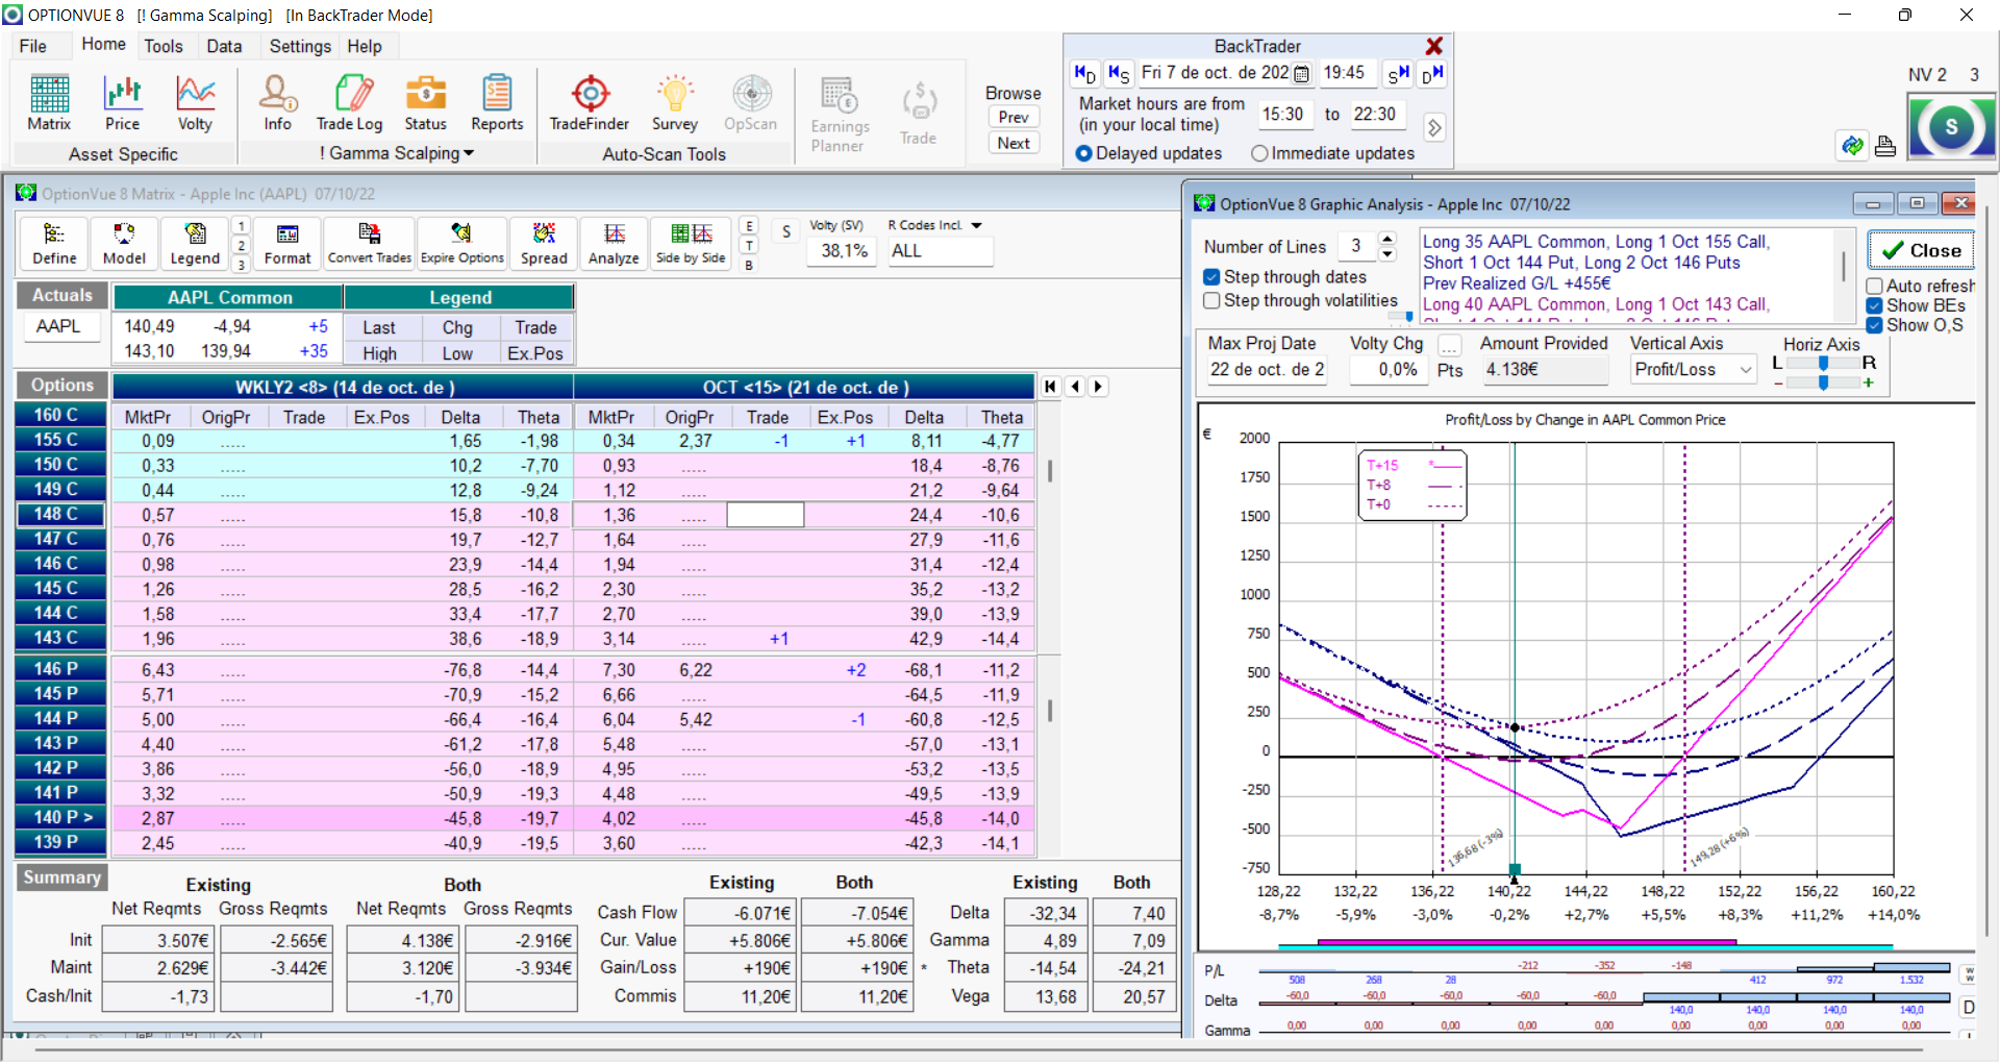The height and width of the screenshot is (1063, 2000).
Task: Open the Volty tool
Action: point(195,103)
